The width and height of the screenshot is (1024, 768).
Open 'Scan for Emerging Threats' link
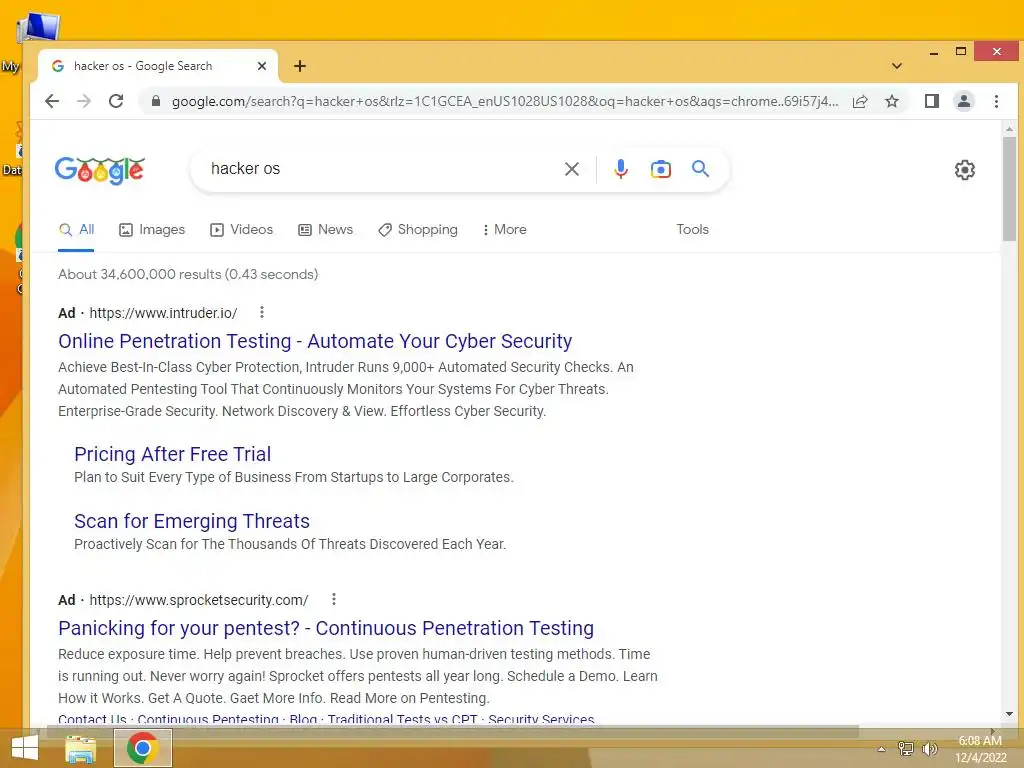click(x=192, y=521)
